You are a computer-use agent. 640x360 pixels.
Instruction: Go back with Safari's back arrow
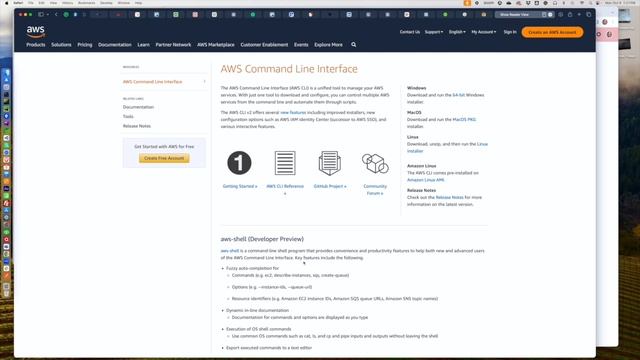[x=56, y=14]
